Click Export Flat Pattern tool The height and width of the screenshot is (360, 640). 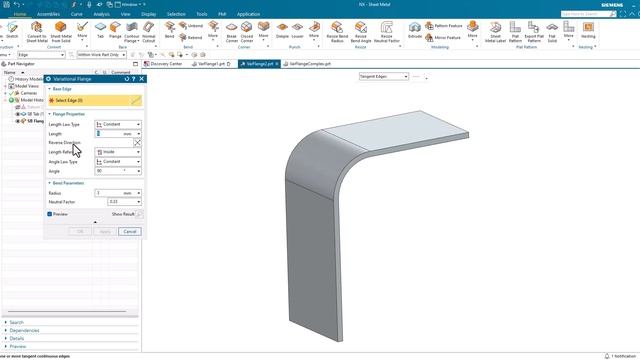tap(534, 32)
